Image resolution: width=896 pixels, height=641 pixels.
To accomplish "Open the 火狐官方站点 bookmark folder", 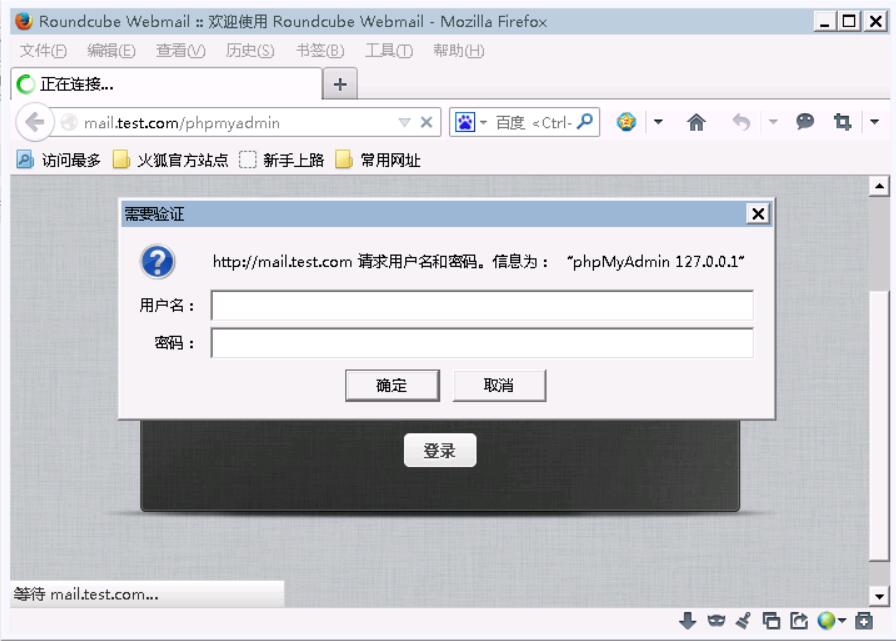I will pos(170,160).
